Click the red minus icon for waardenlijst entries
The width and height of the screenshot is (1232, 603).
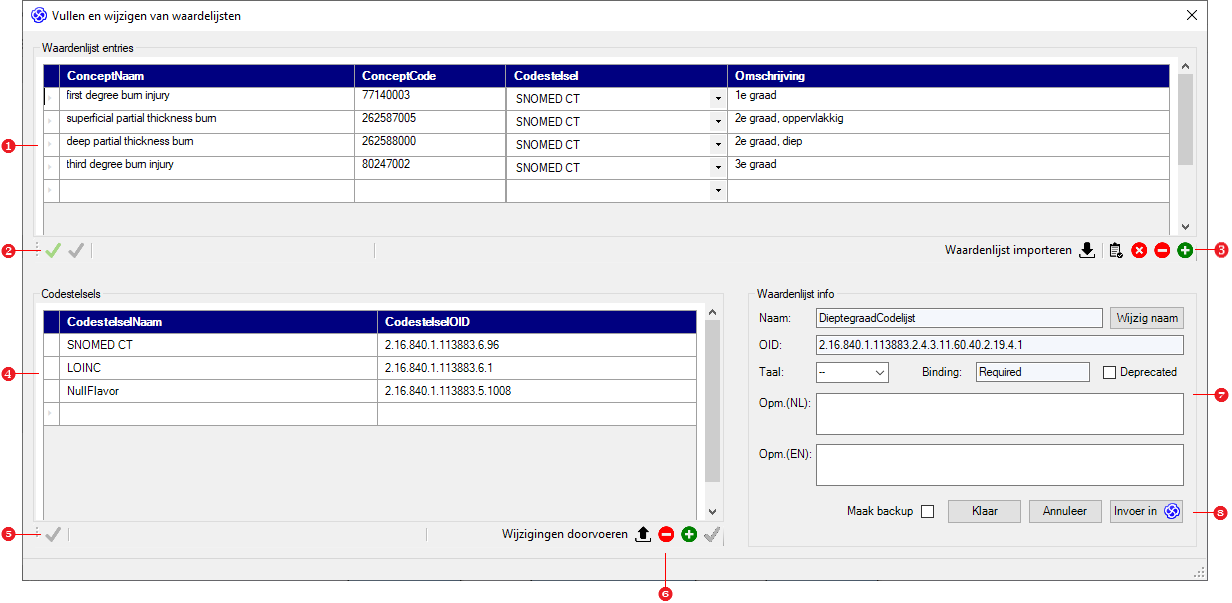click(x=1162, y=250)
